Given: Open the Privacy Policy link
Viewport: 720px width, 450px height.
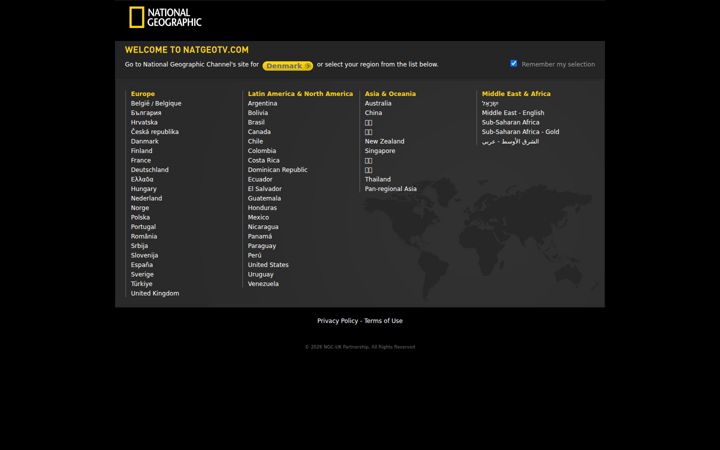Looking at the screenshot, I should pos(338,321).
